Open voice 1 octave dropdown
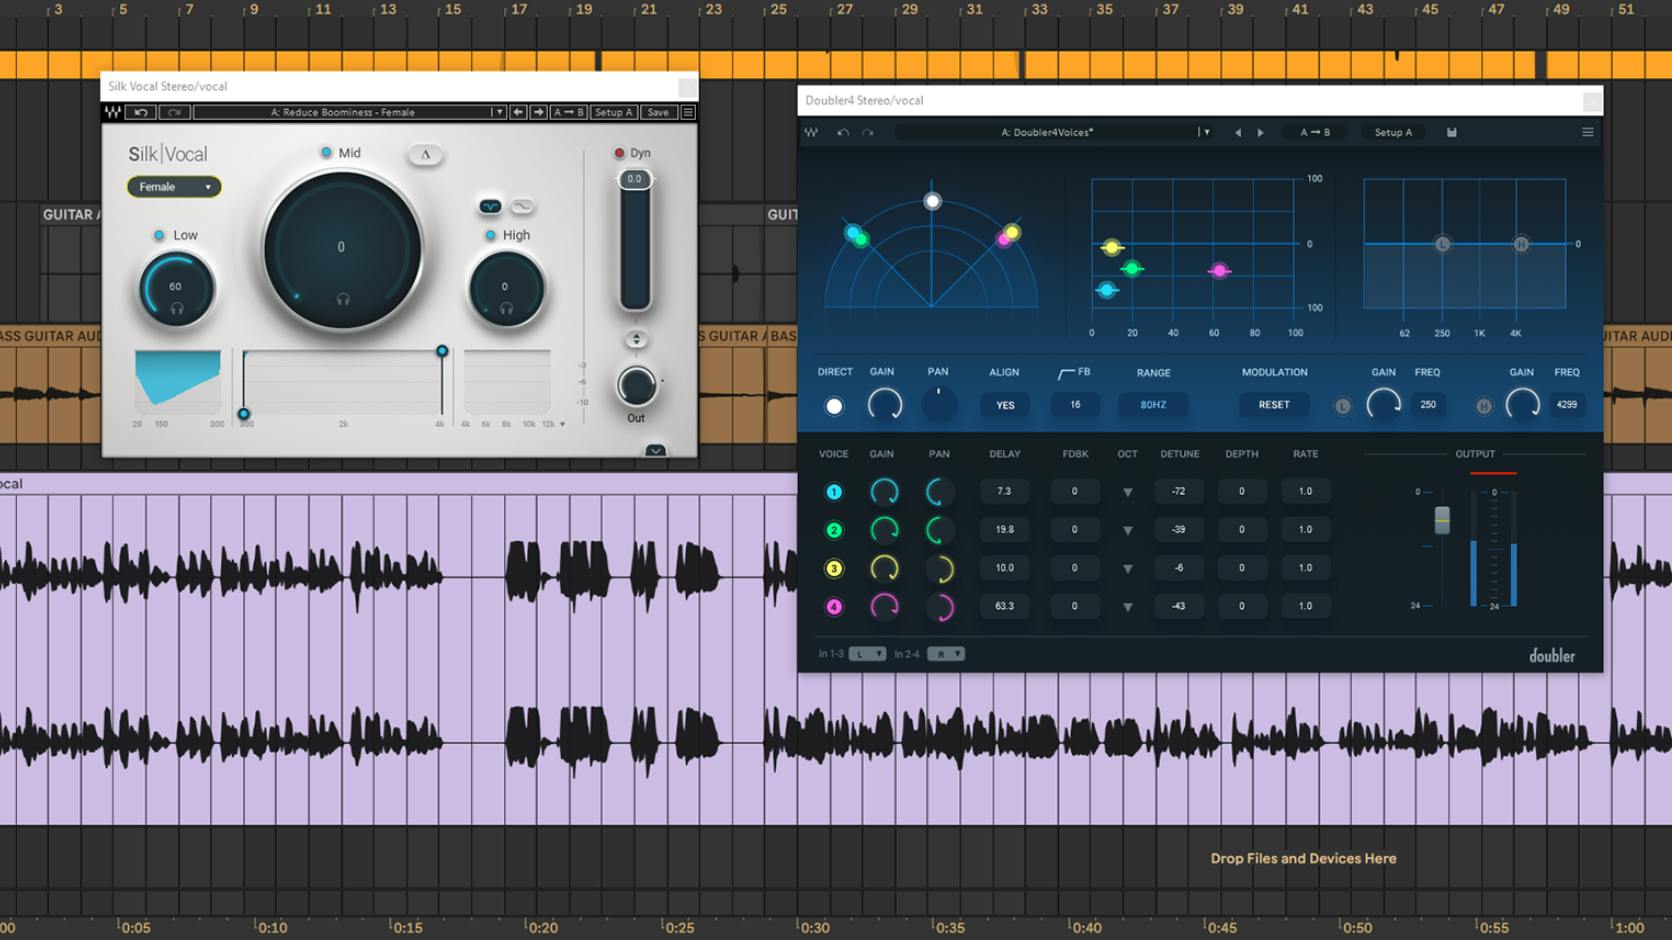Screen dimensions: 1672x940 (x=1128, y=492)
